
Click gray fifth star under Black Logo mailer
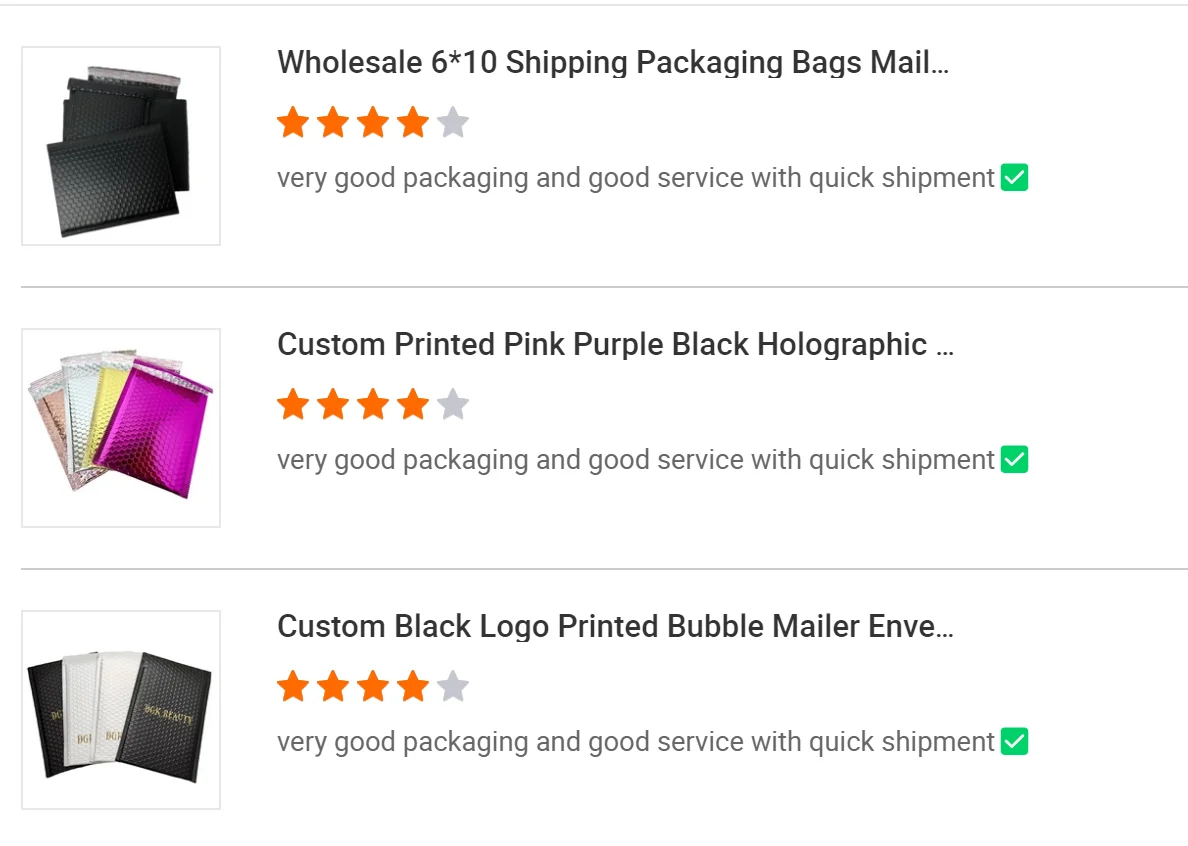(453, 687)
